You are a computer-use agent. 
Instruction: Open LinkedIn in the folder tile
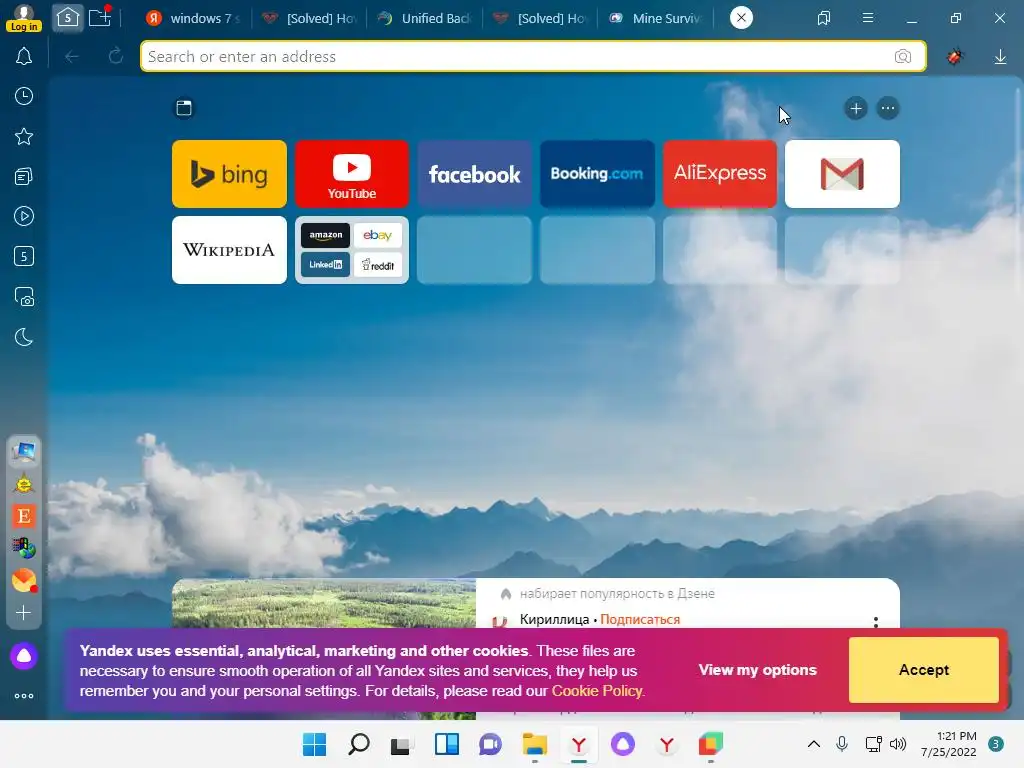(x=325, y=264)
